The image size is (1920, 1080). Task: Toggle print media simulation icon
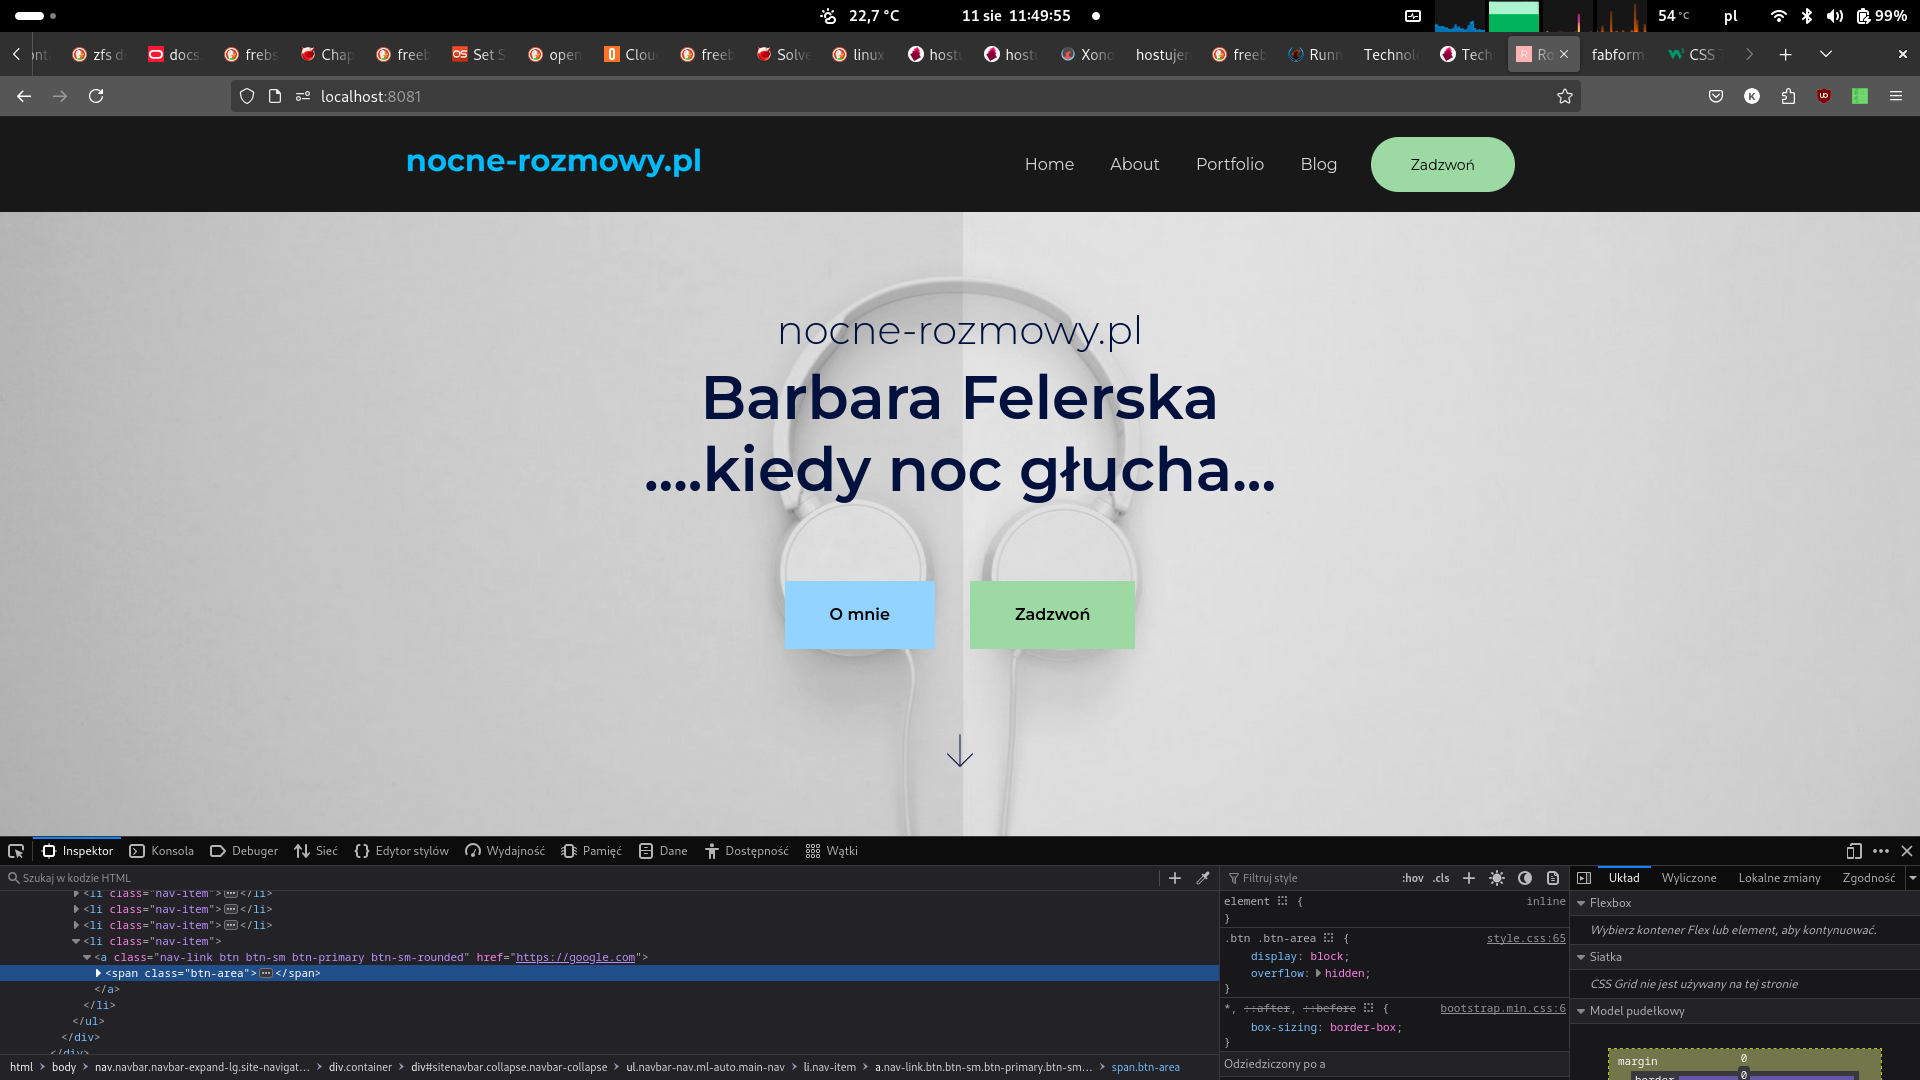pyautogui.click(x=1552, y=878)
